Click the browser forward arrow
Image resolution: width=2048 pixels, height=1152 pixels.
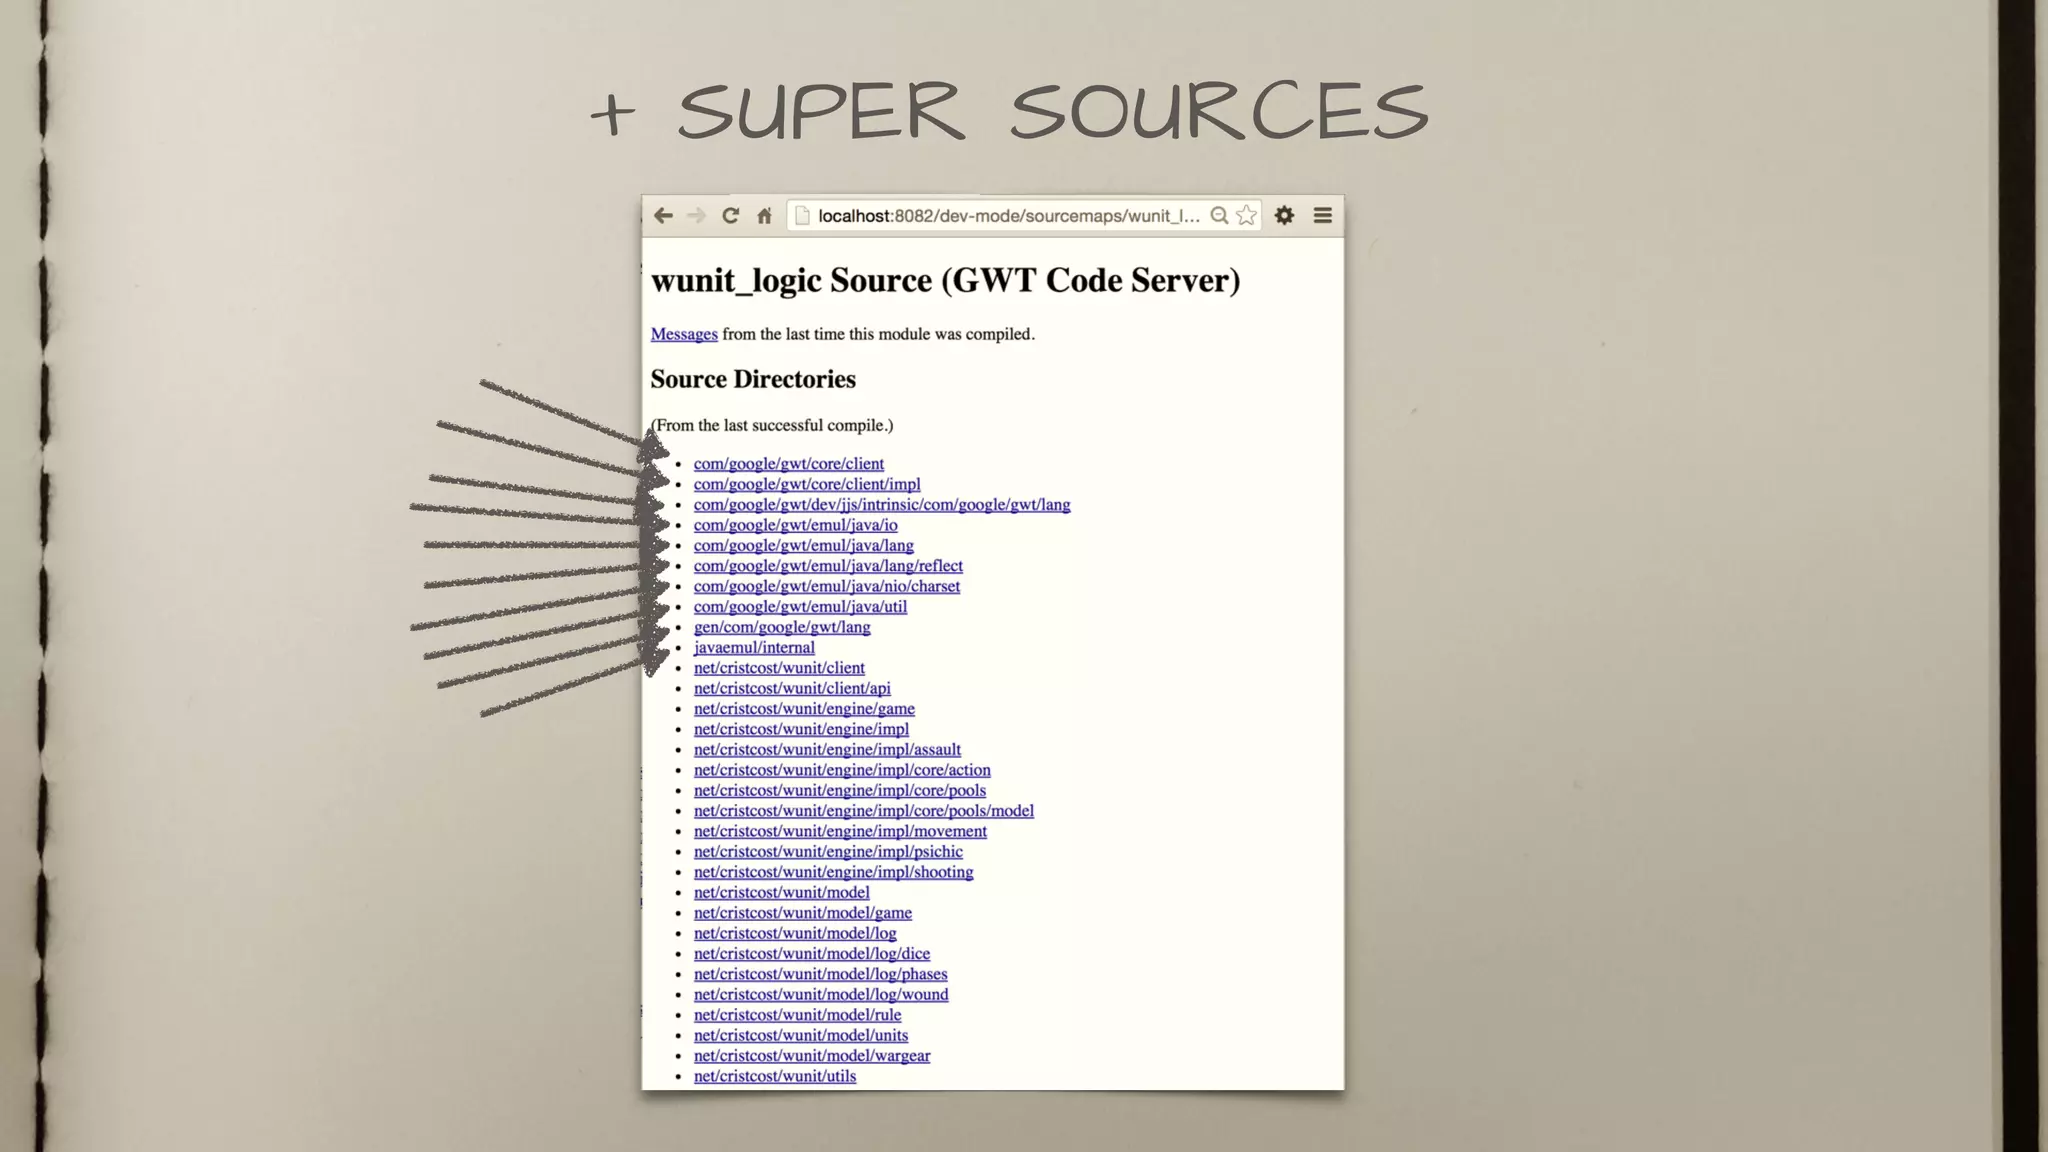(x=697, y=216)
